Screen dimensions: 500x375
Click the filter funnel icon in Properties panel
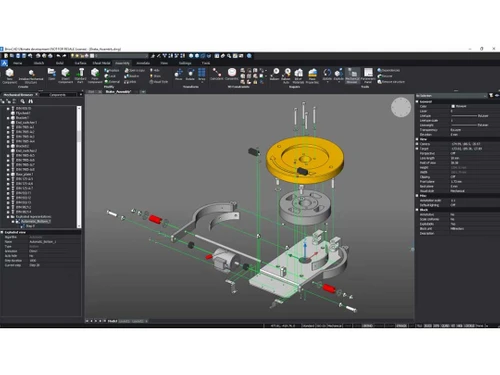click(x=491, y=96)
